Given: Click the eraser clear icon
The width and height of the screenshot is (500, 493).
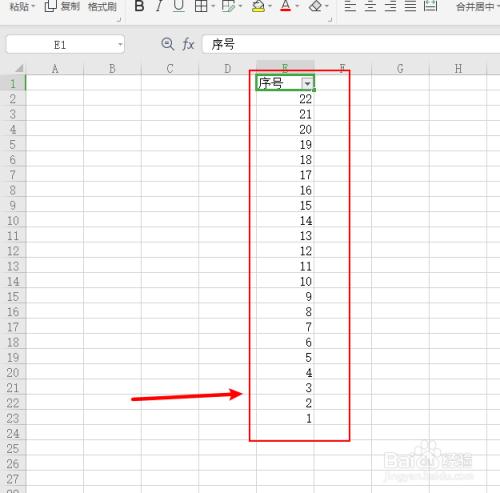Looking at the screenshot, I should tap(315, 6).
